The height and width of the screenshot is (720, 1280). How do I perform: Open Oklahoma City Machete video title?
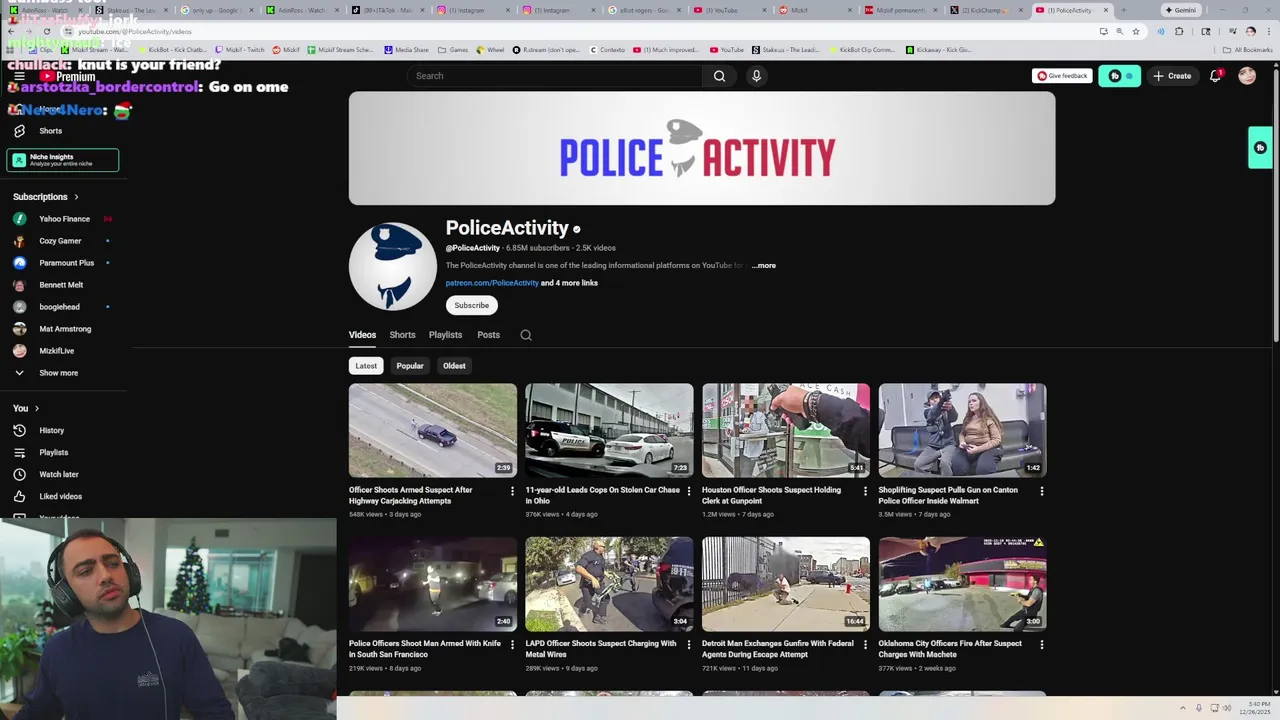pyautogui.click(x=950, y=649)
